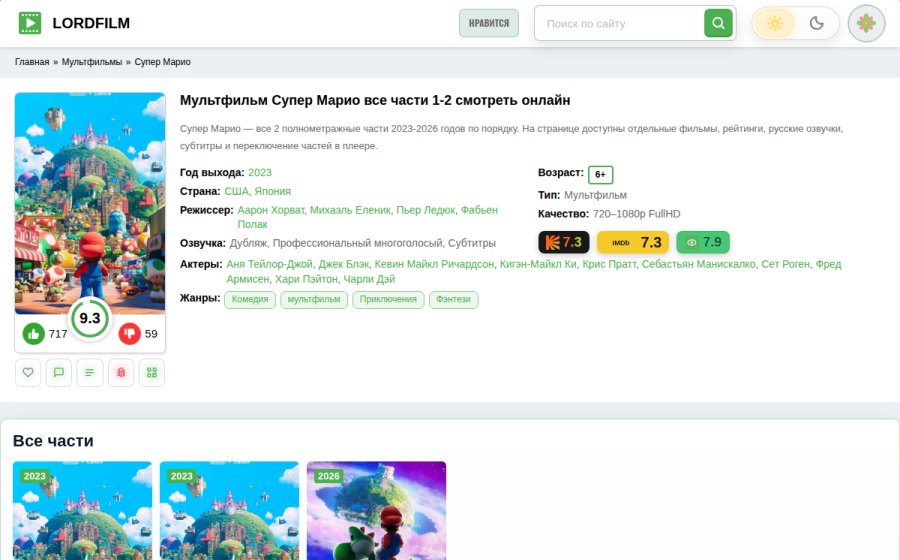Open the flower profile avatar menu
The image size is (900, 560).
click(x=866, y=24)
